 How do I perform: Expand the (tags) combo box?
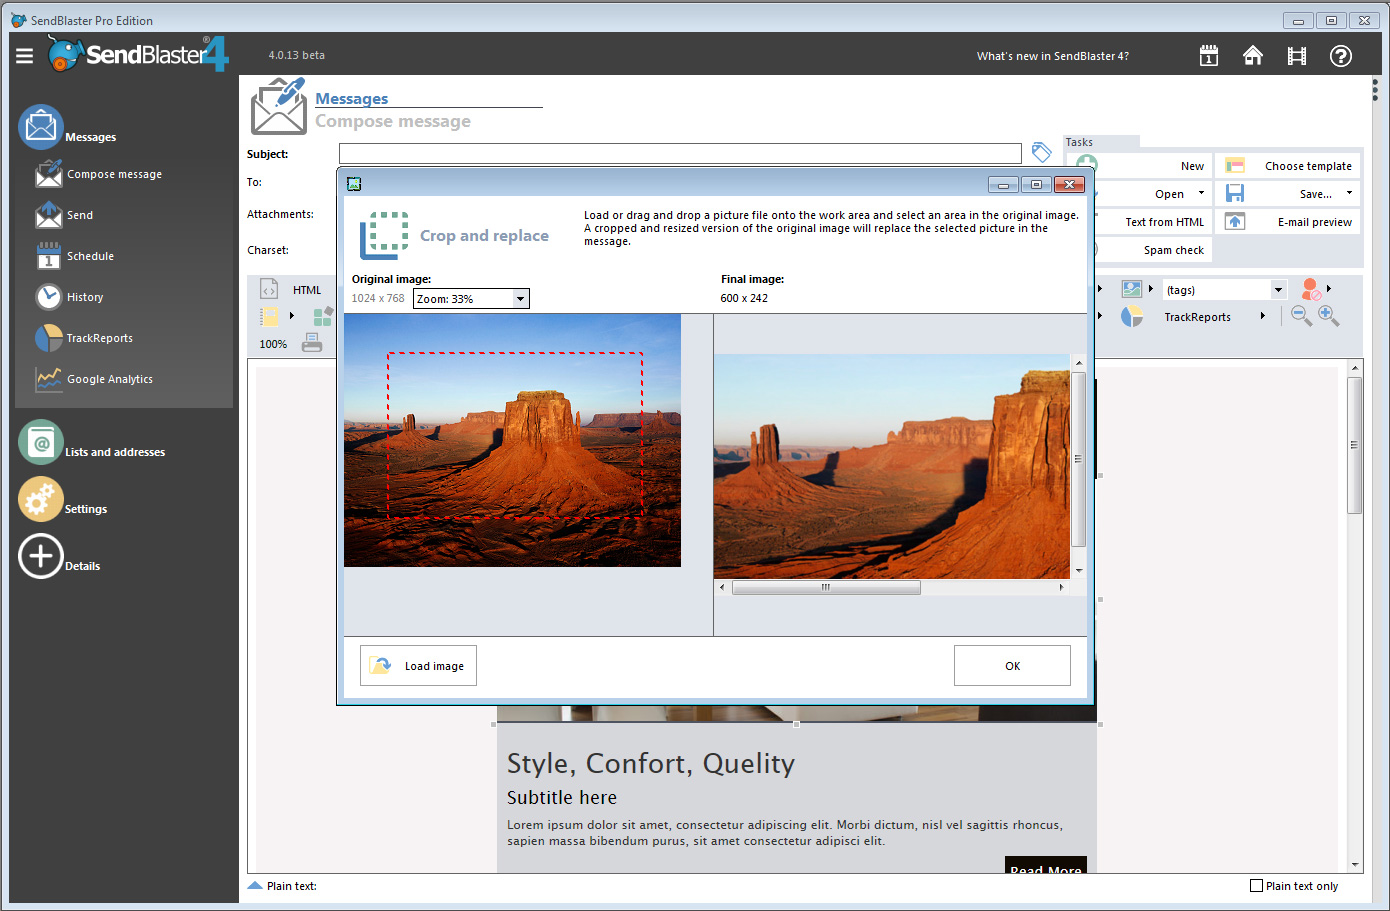1278,290
